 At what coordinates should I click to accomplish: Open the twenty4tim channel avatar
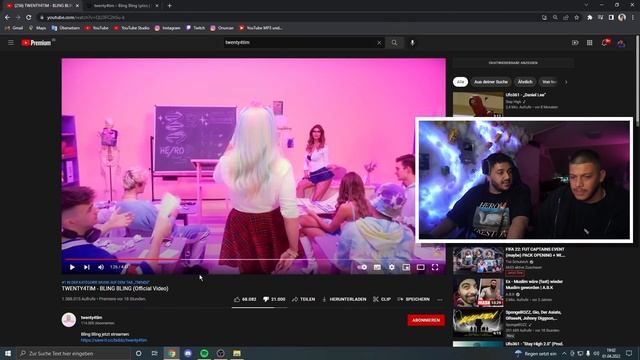click(69, 320)
